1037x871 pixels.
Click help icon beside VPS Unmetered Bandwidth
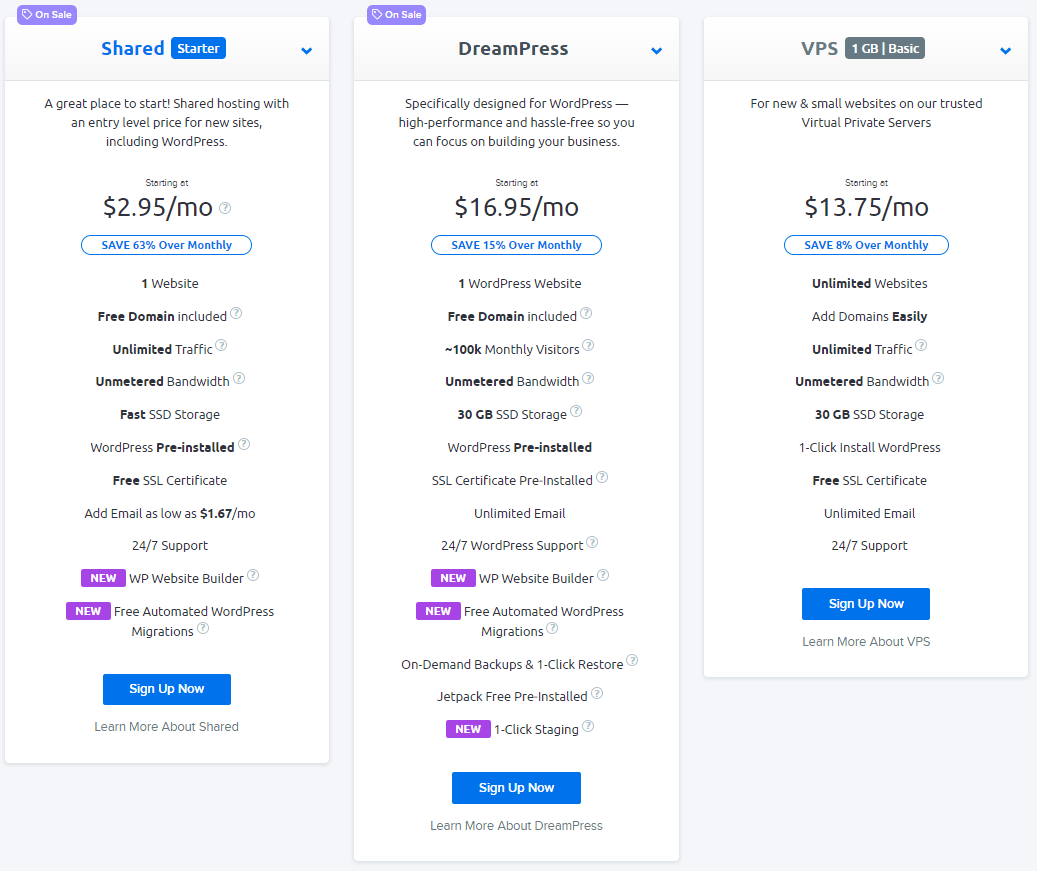(x=938, y=378)
